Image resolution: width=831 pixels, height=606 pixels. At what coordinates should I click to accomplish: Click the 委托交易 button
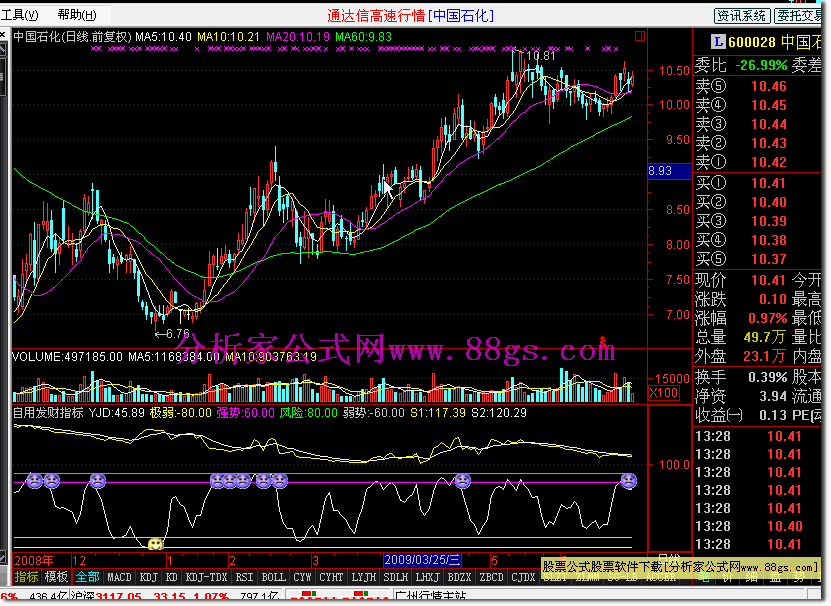798,16
